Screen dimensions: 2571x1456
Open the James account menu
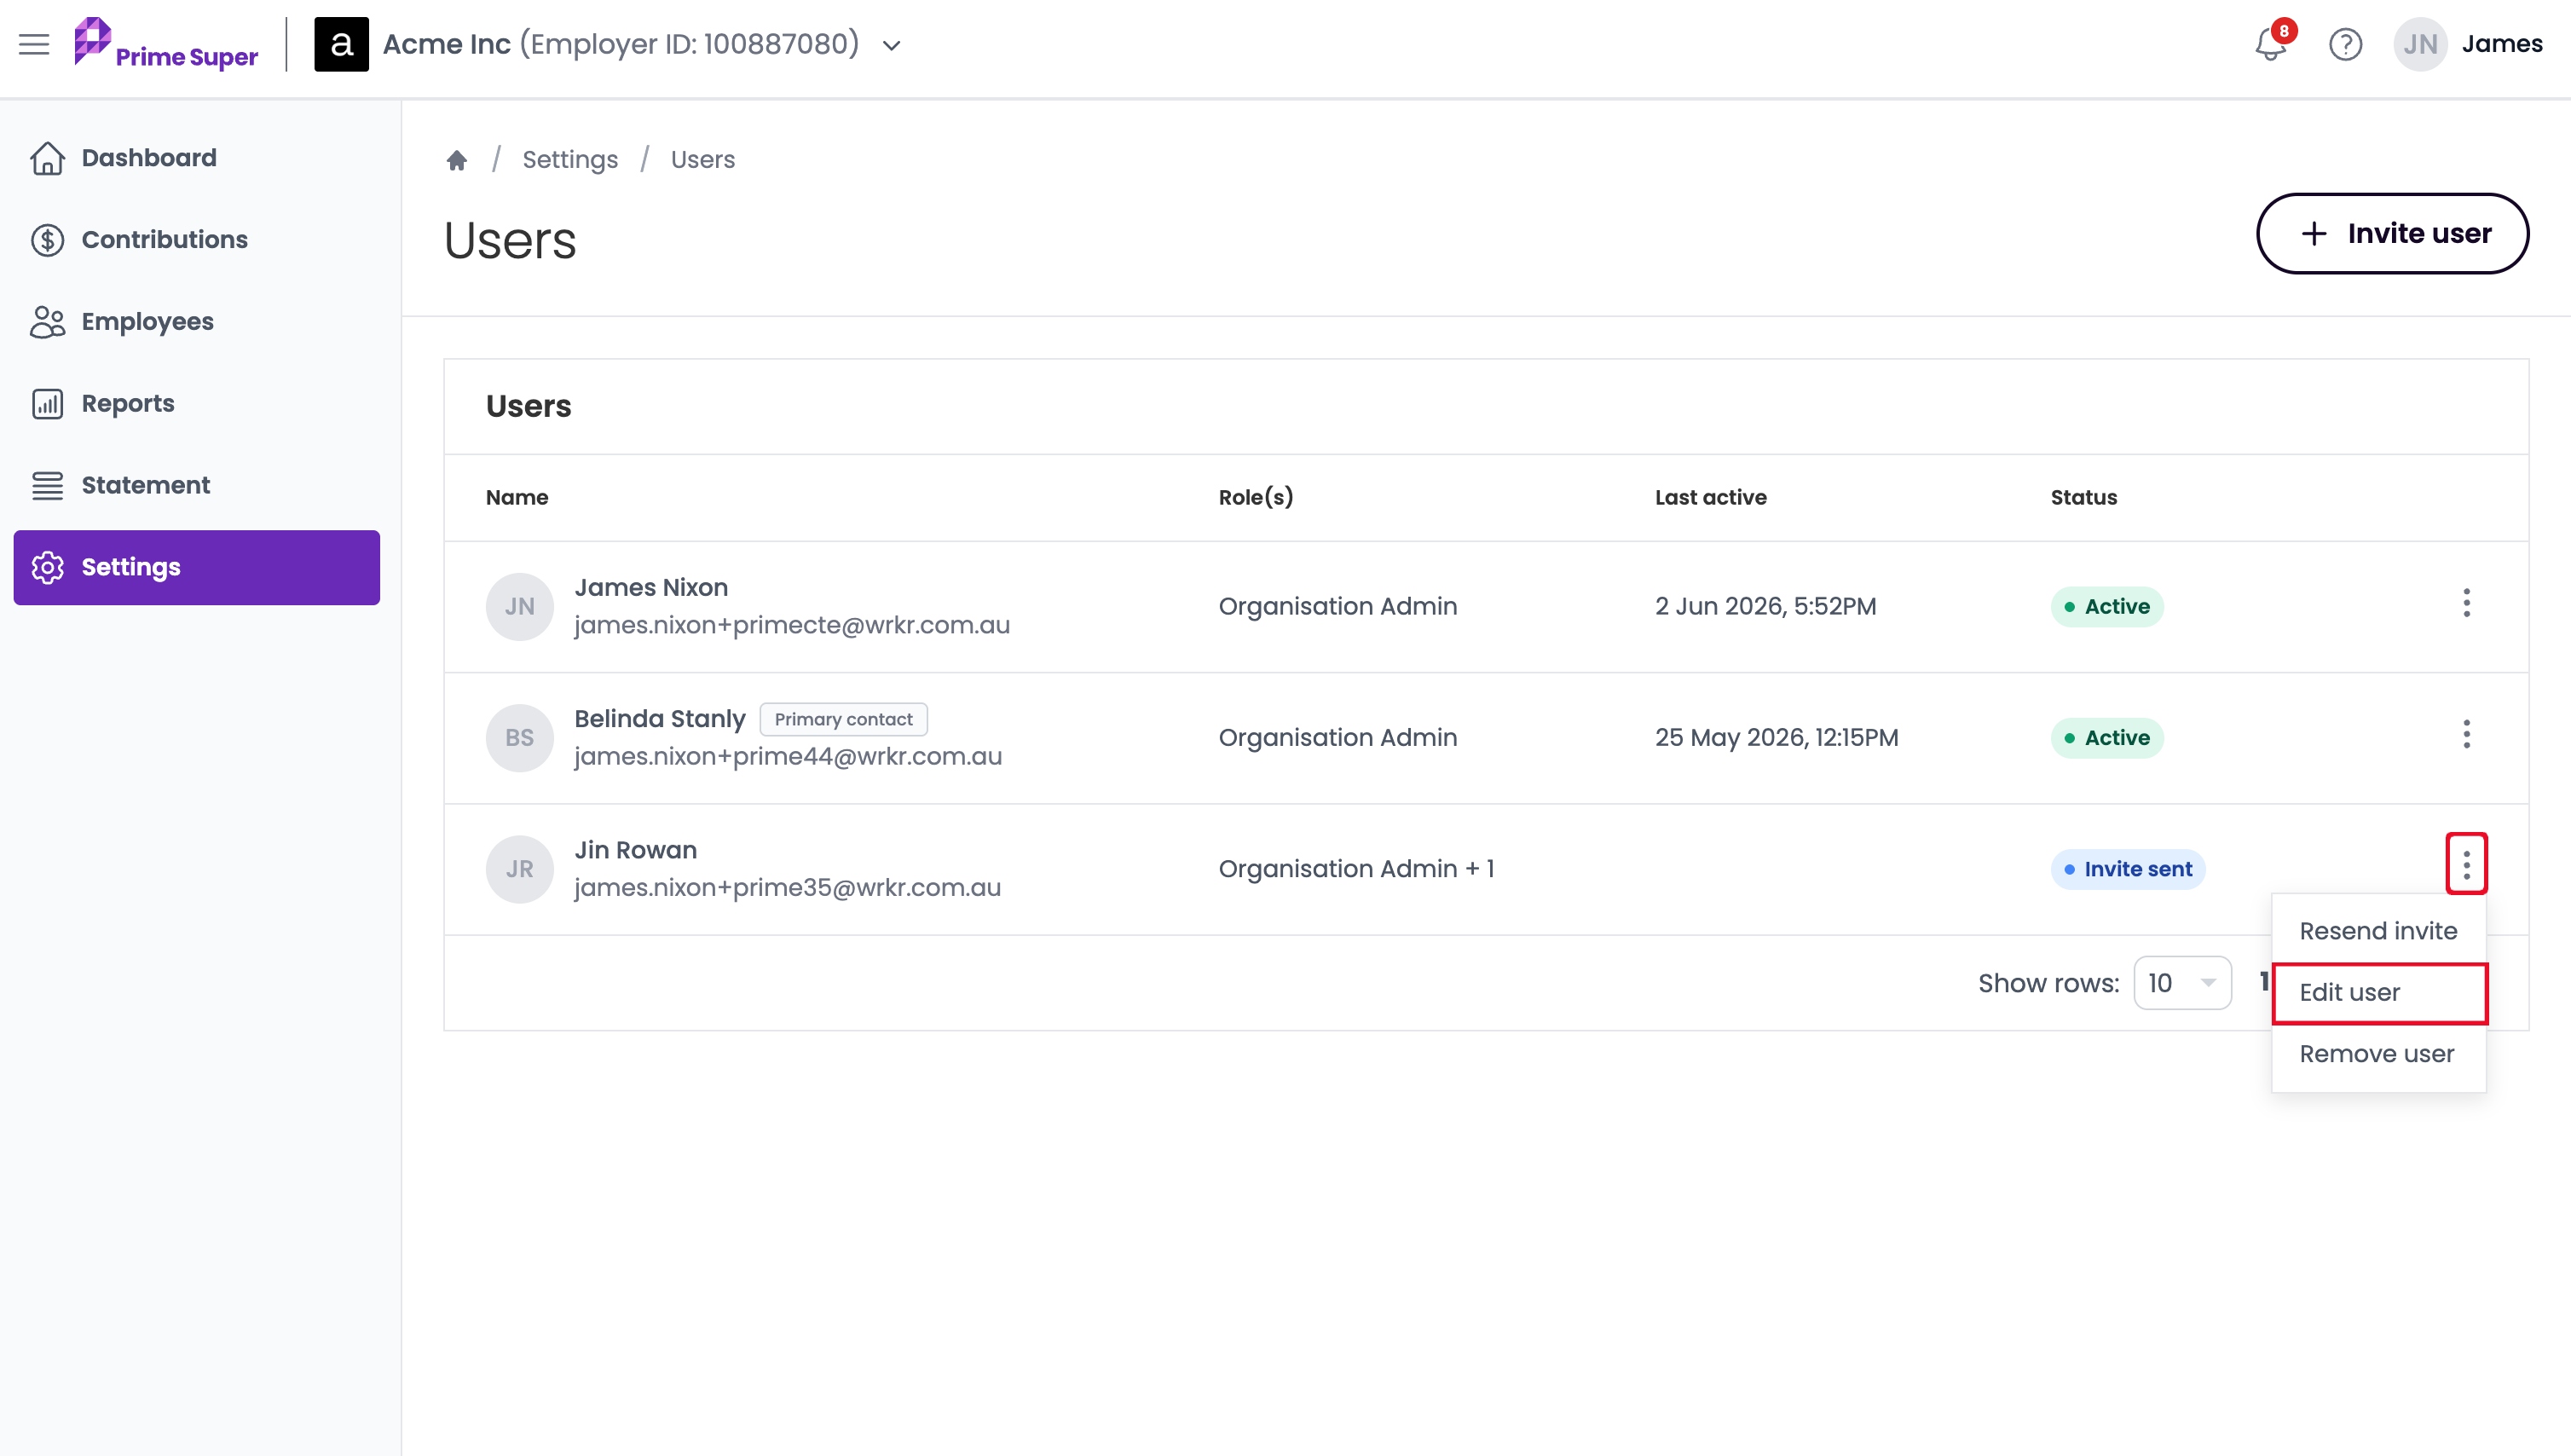click(2502, 44)
